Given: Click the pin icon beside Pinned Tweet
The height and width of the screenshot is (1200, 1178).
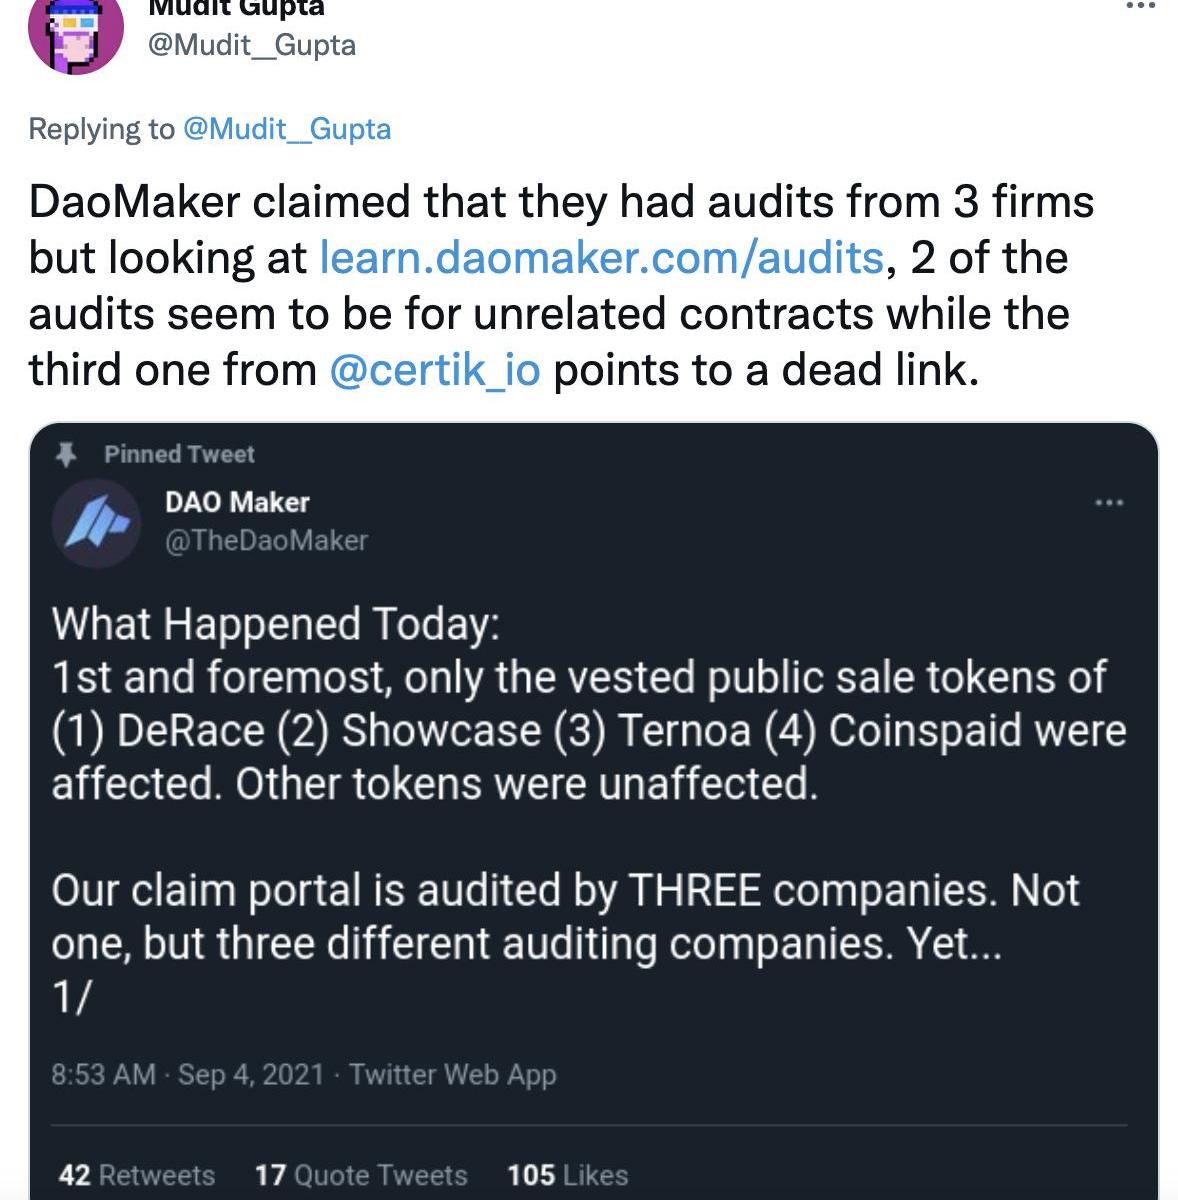Looking at the screenshot, I should point(67,455).
